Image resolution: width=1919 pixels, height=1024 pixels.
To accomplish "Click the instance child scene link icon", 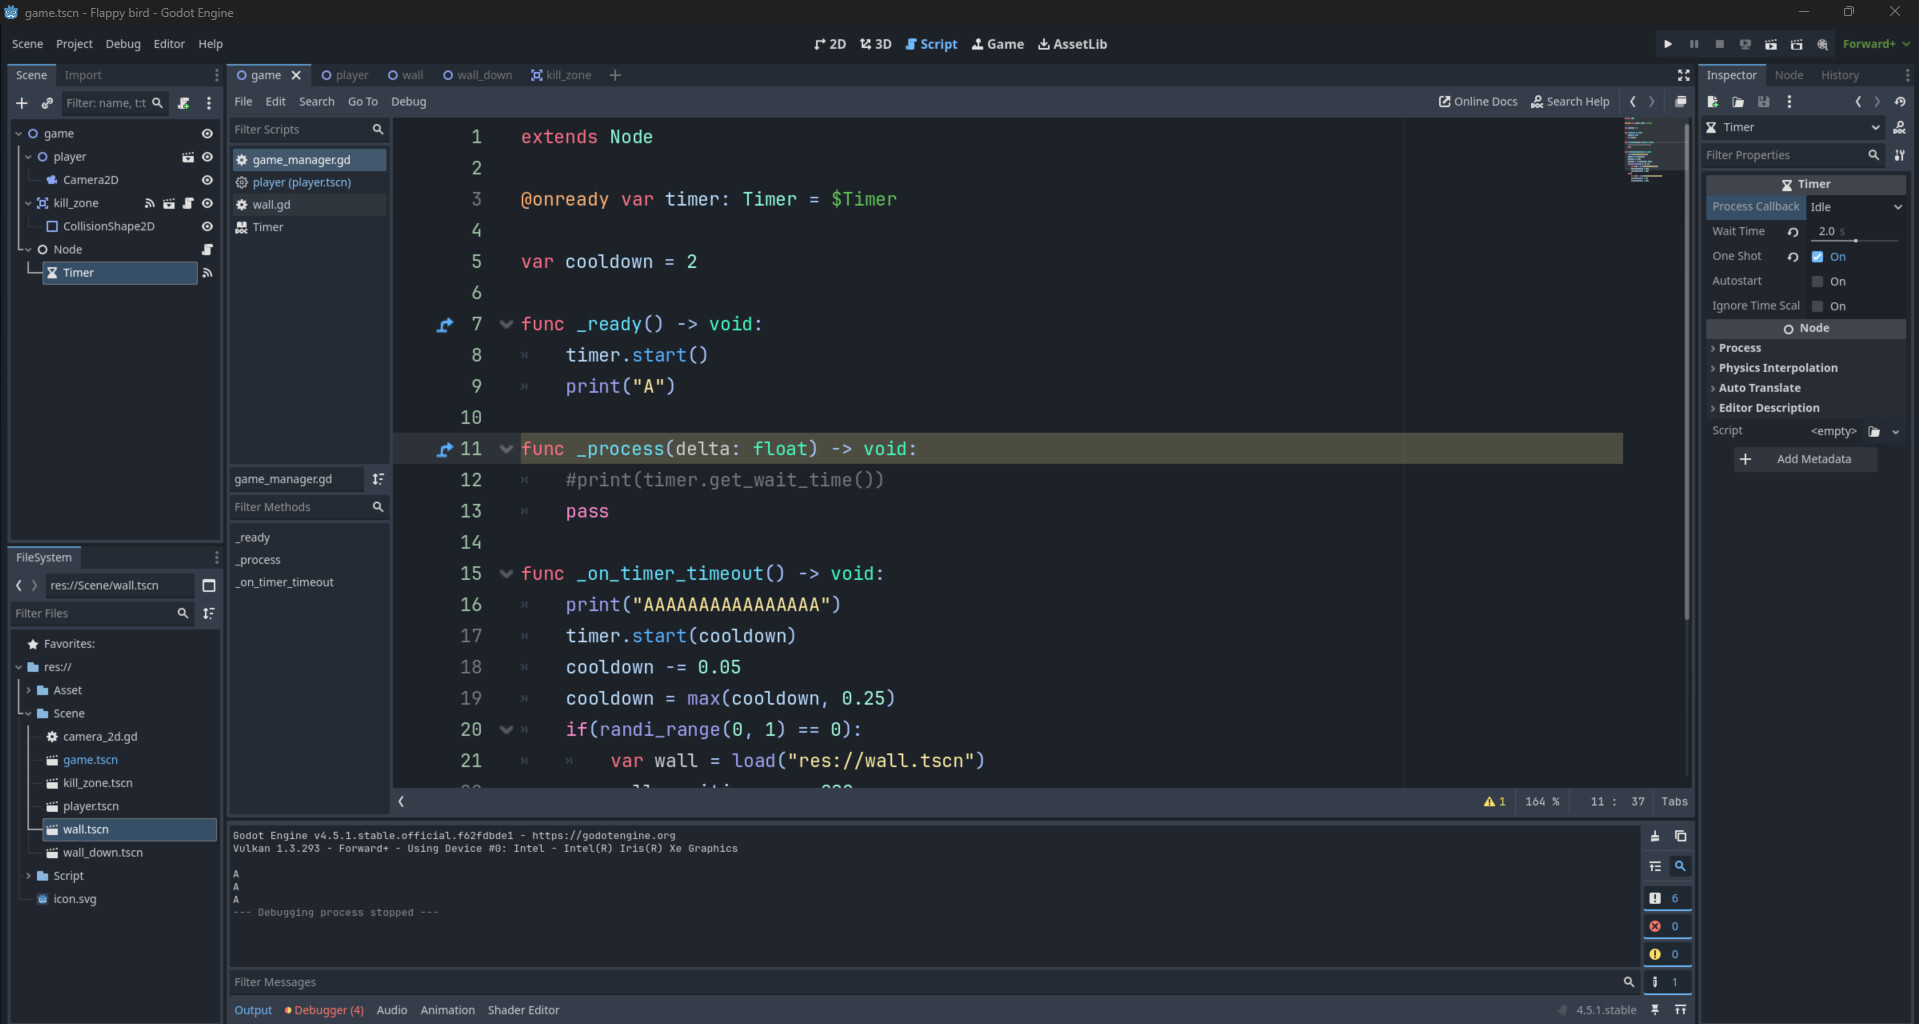I will (x=47, y=103).
